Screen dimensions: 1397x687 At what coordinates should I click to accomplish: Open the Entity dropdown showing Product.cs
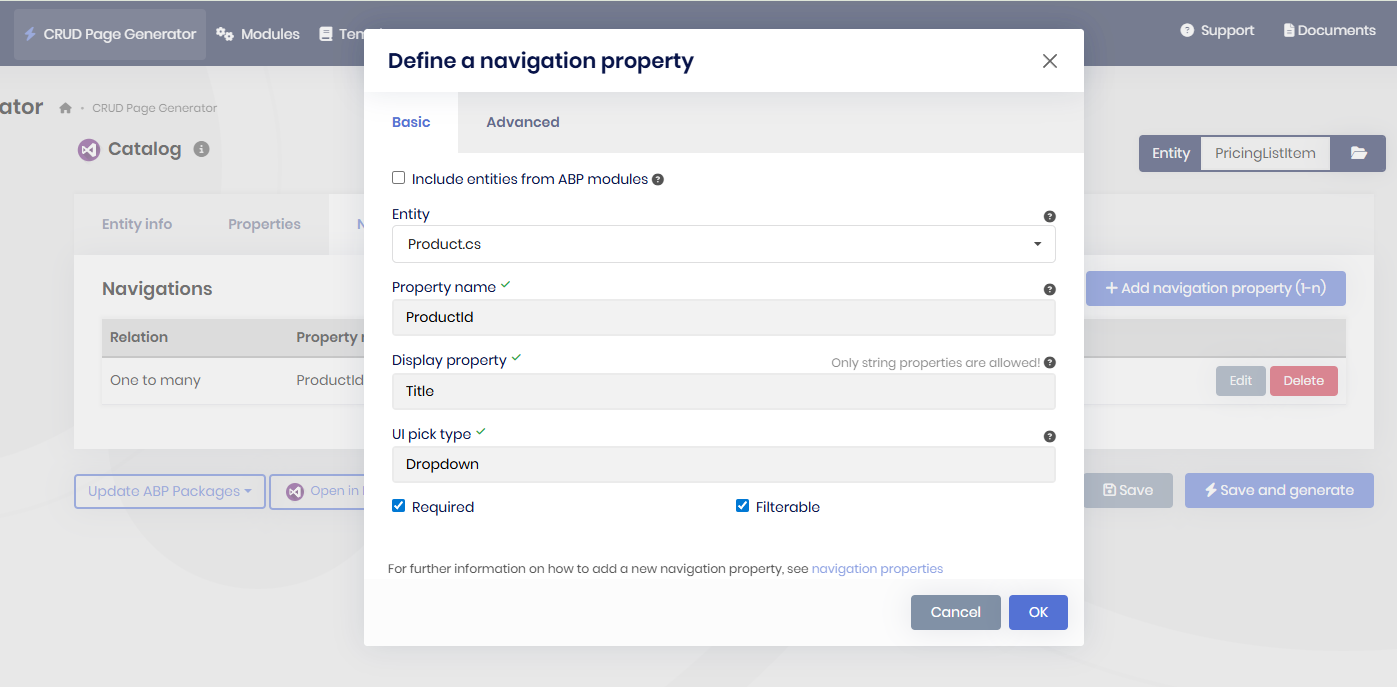click(x=723, y=244)
